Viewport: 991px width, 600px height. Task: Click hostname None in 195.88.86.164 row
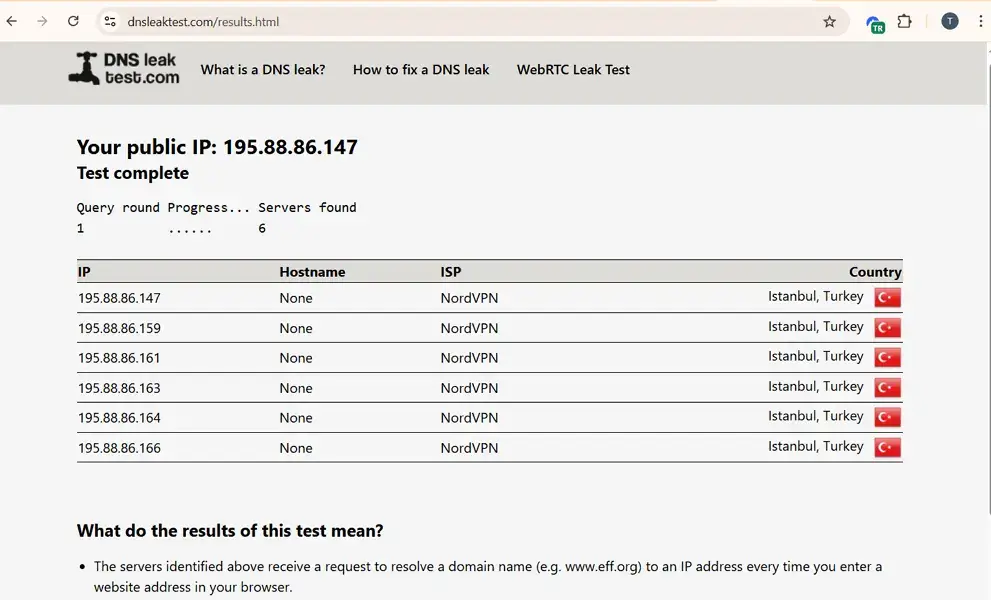coord(296,418)
